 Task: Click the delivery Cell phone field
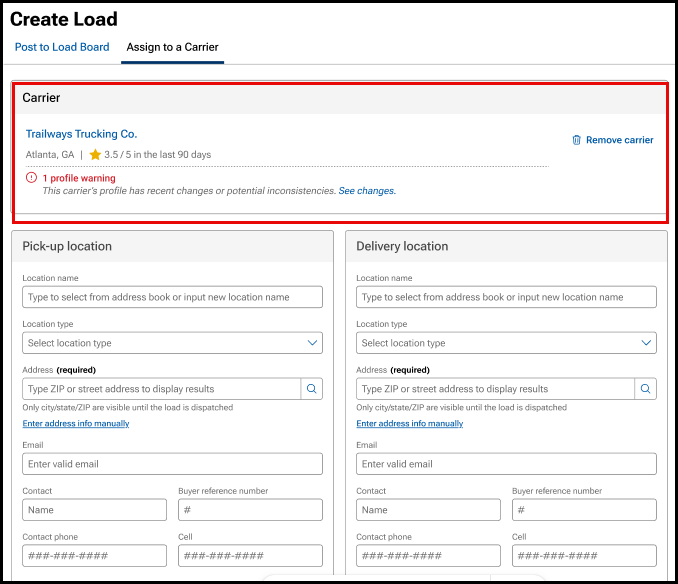pos(584,556)
